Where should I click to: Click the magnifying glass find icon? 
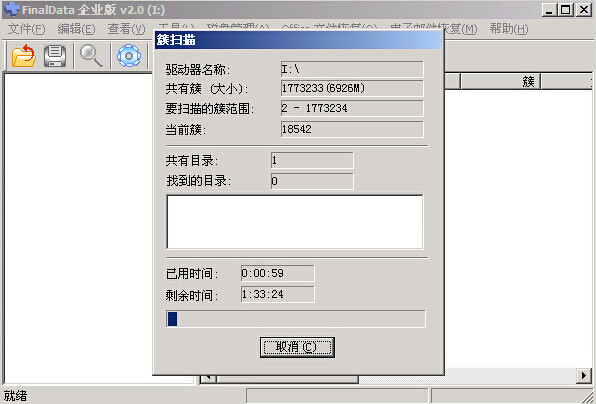91,56
